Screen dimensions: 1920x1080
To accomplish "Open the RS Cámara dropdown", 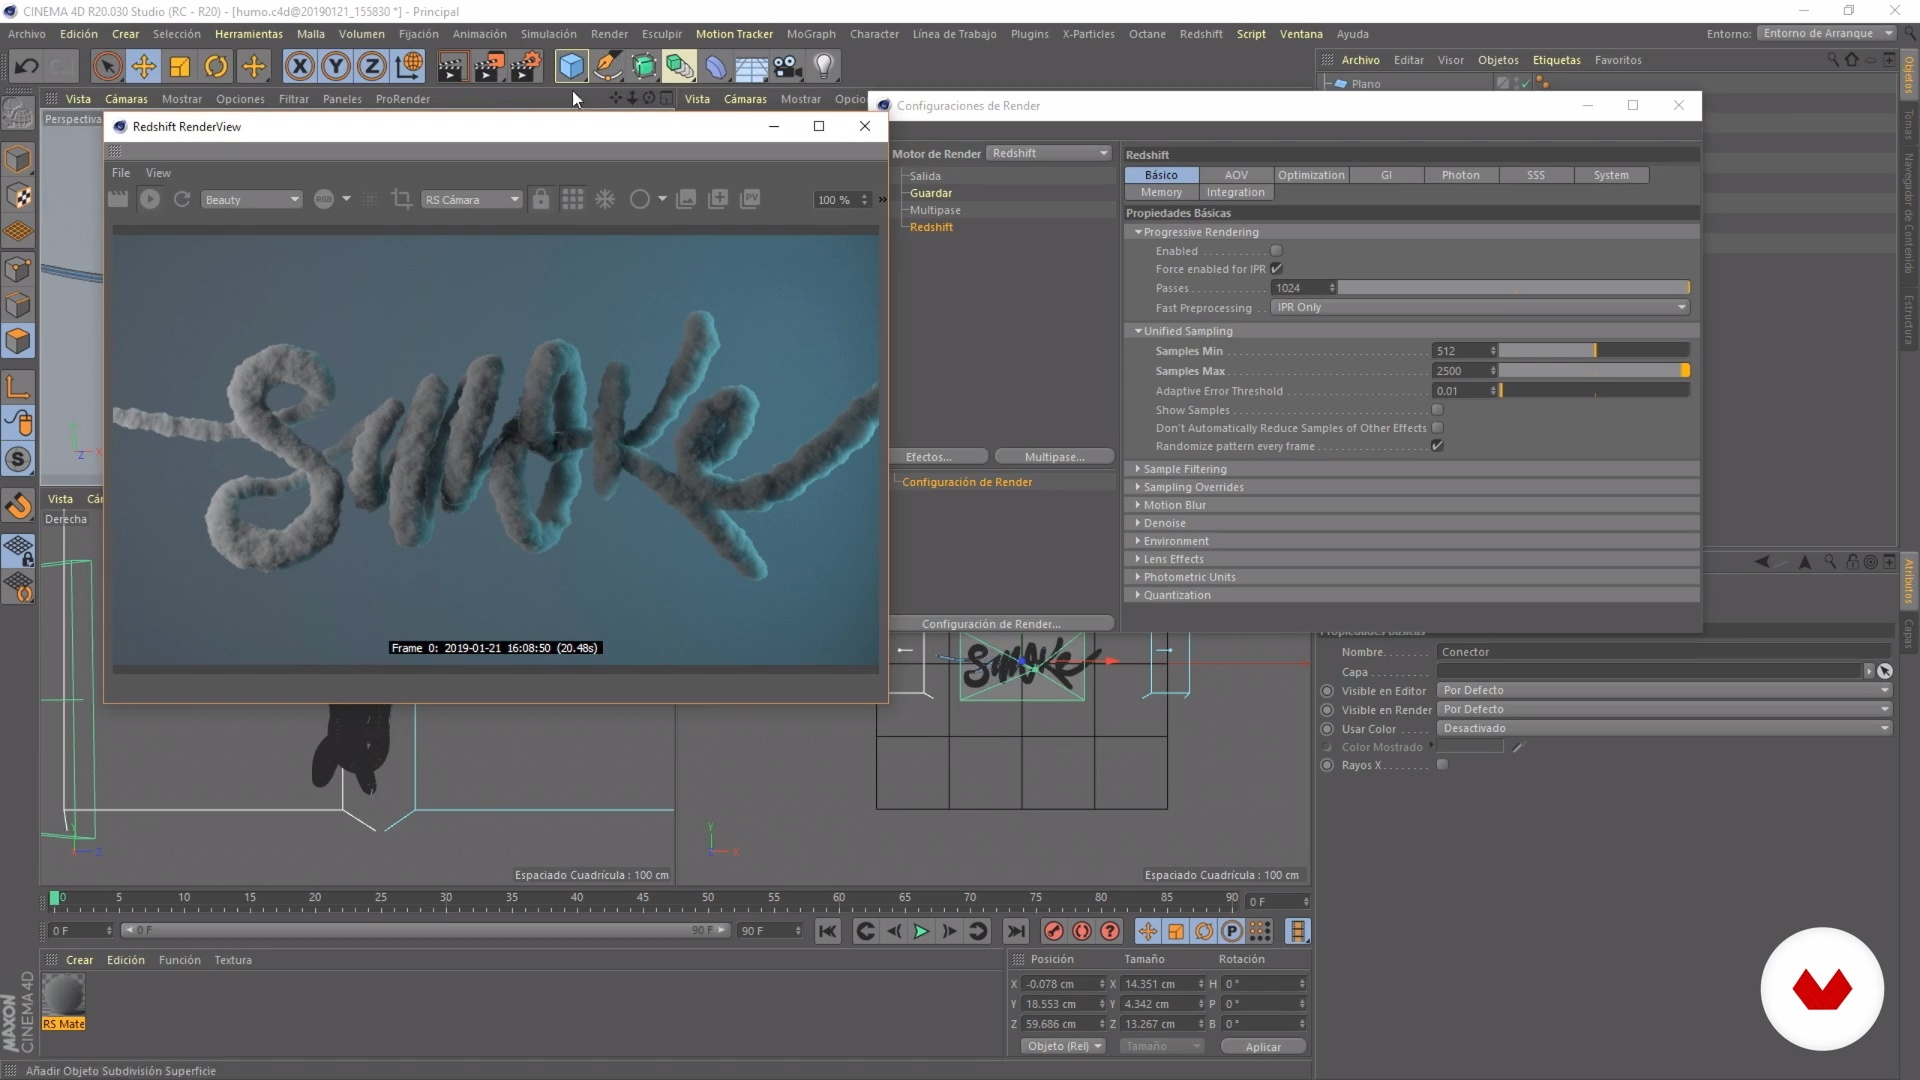I will pos(472,200).
